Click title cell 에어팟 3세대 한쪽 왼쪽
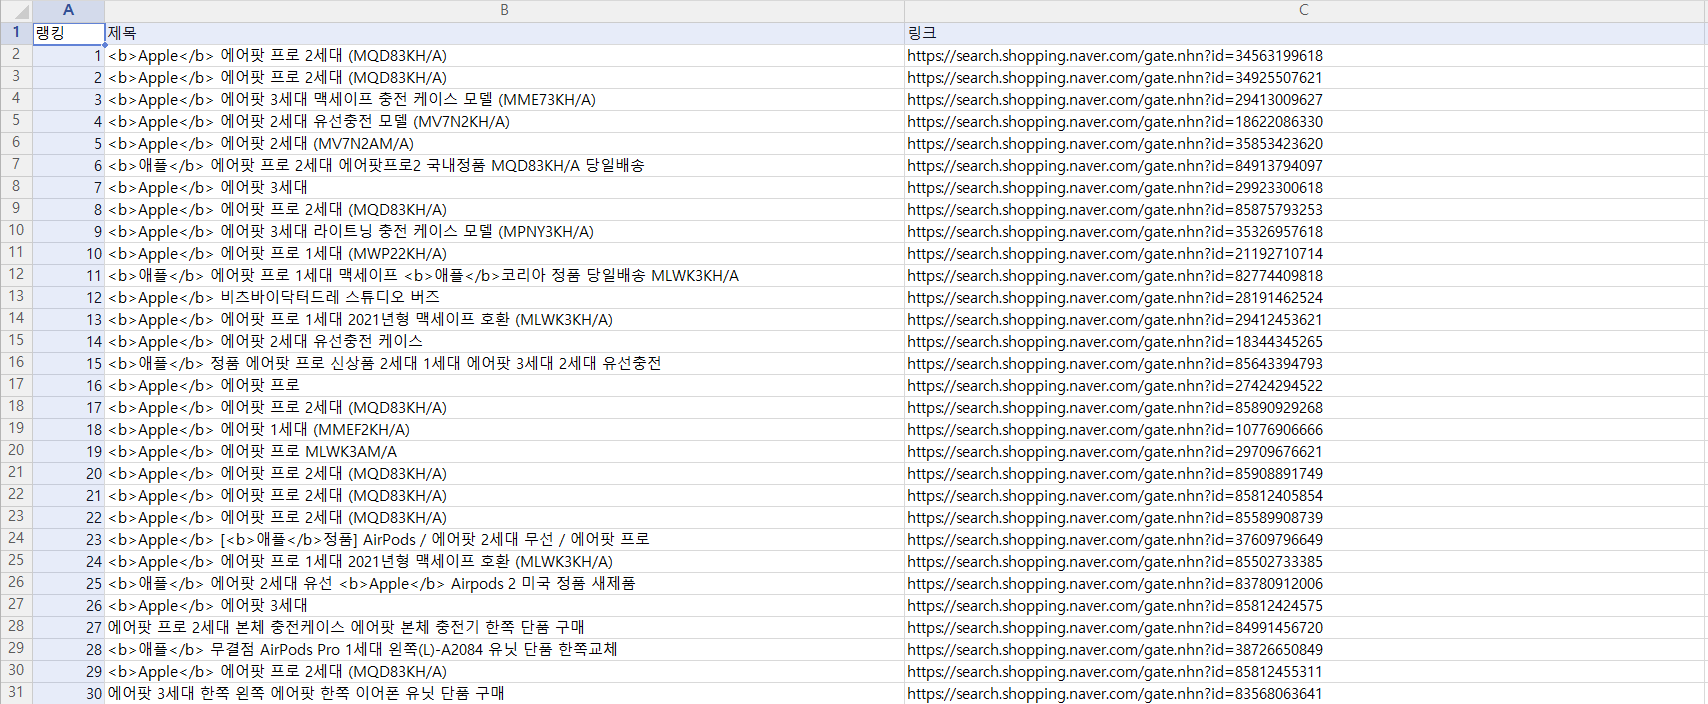Image resolution: width=1708 pixels, height=704 pixels. click(x=504, y=693)
